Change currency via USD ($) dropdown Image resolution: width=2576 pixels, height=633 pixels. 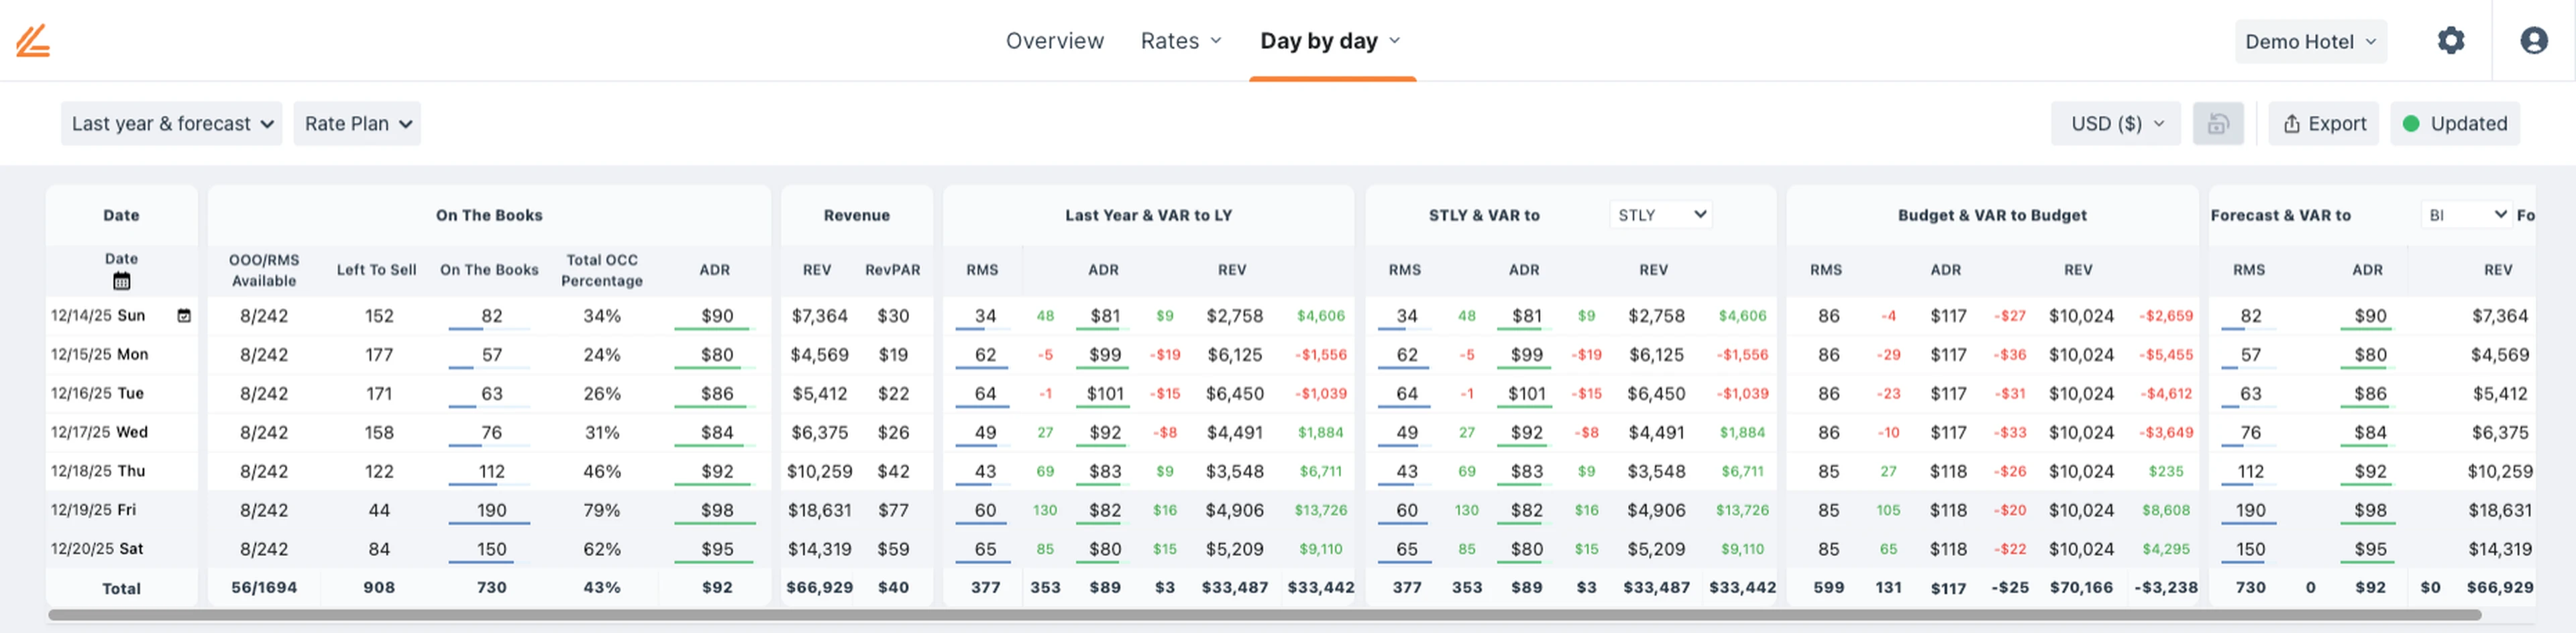click(2116, 124)
